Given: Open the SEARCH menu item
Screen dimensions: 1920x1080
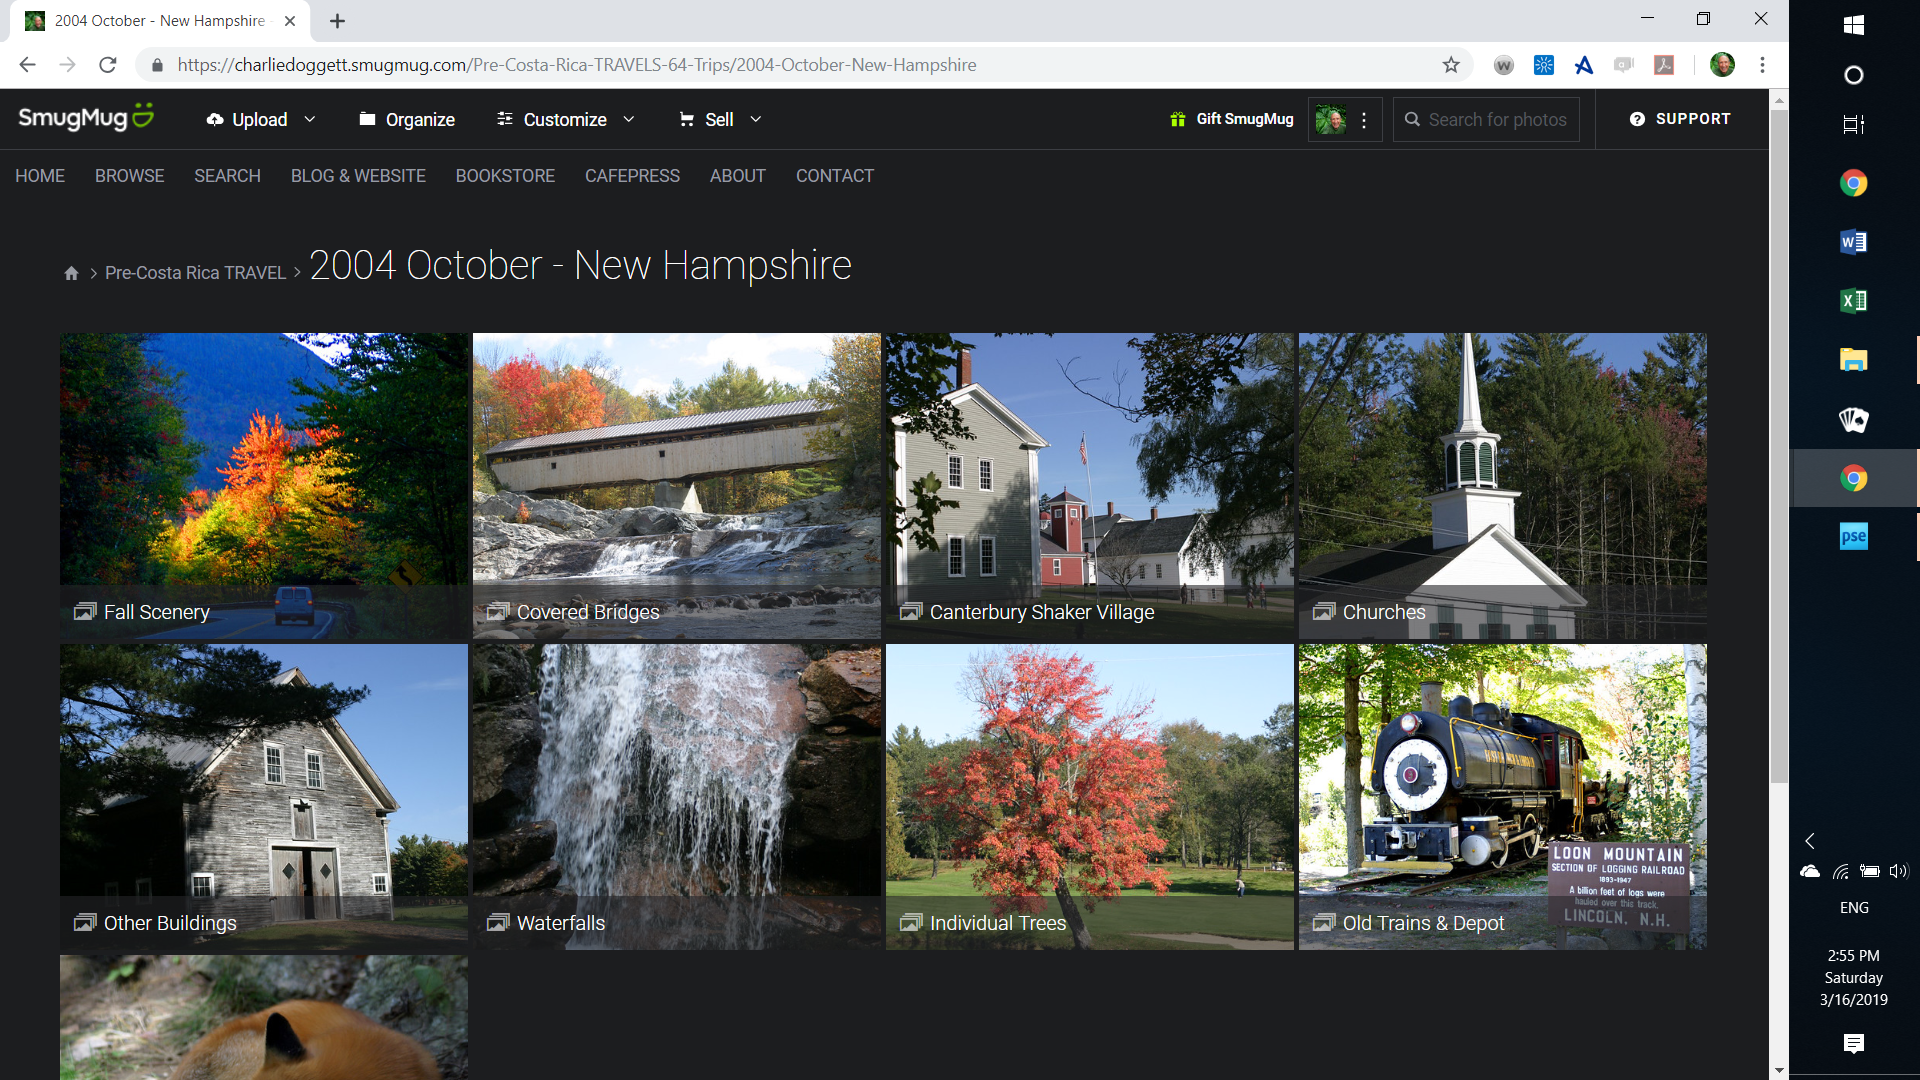Looking at the screenshot, I should coord(227,176).
